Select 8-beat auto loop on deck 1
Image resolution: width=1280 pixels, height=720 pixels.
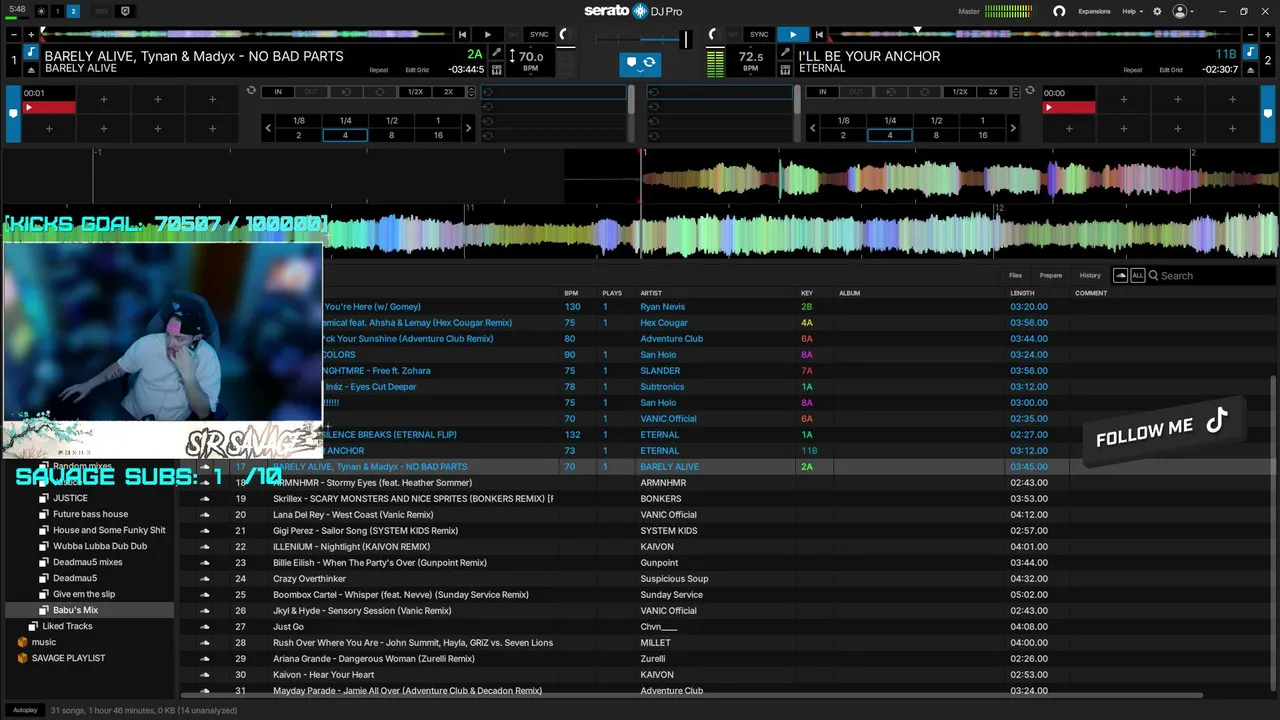pyautogui.click(x=391, y=135)
